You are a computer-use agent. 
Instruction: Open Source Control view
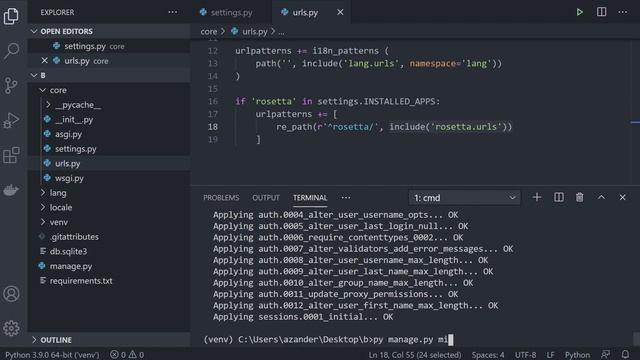[11, 85]
